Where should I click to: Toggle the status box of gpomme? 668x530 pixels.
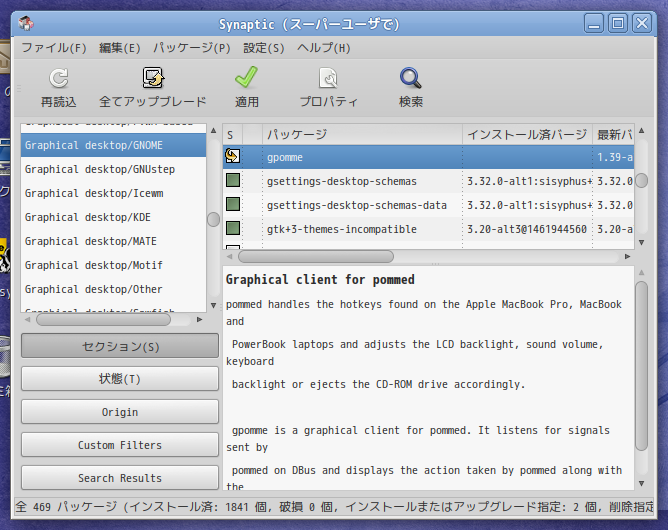[233, 156]
